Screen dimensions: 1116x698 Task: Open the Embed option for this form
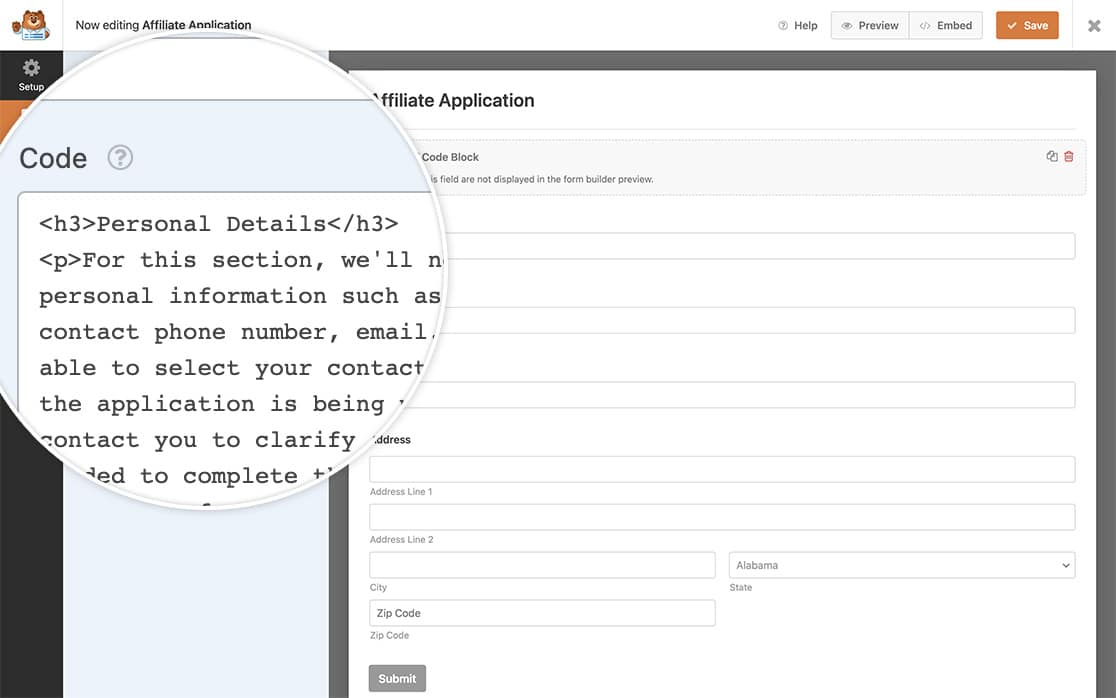pos(946,25)
